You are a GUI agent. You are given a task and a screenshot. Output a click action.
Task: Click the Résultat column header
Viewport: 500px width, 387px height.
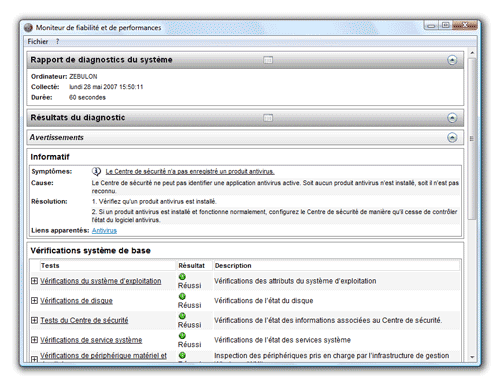194,266
